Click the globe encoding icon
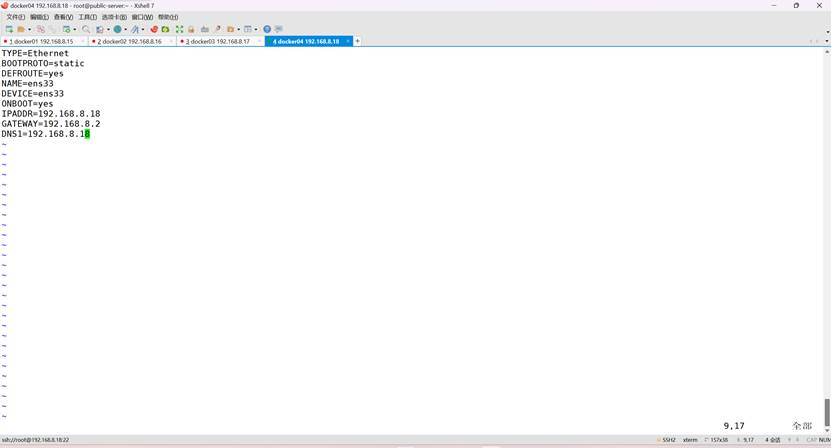This screenshot has height=448, width=831. tap(118, 29)
